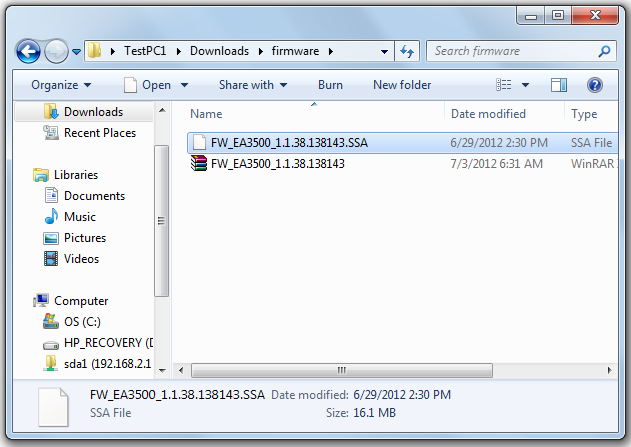Open the recent pages dropdown arrow

click(76, 51)
